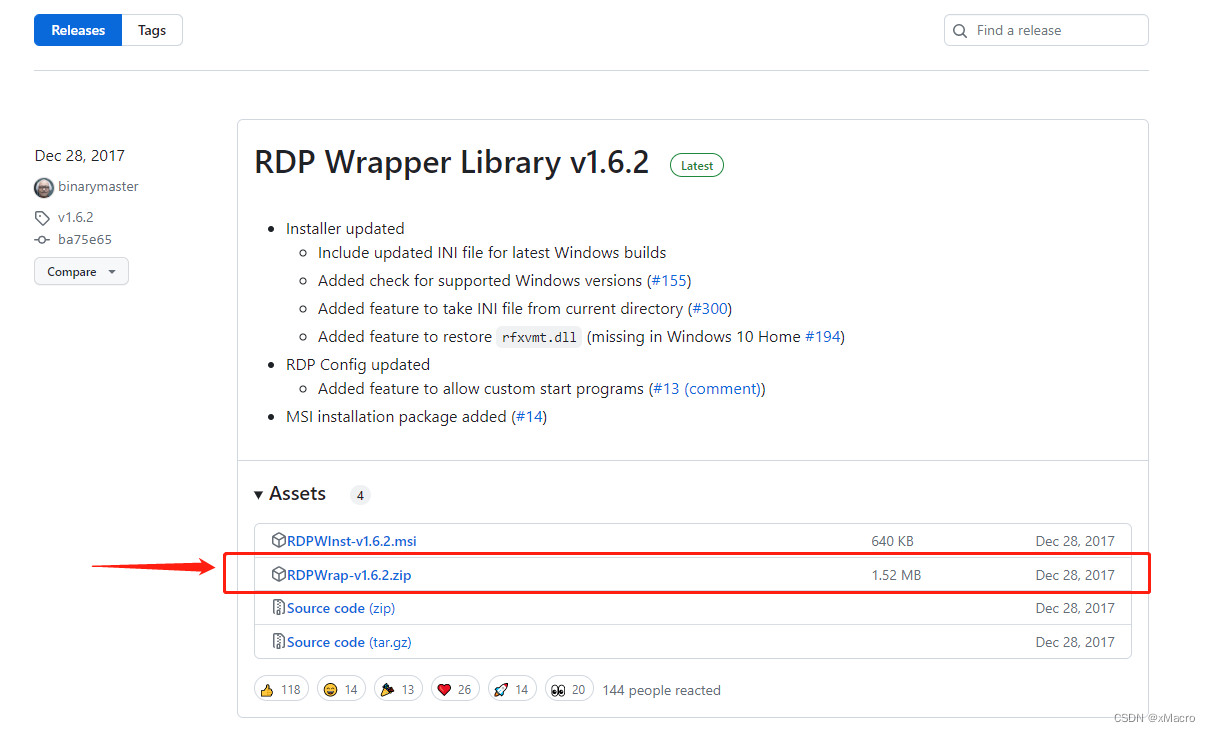The image size is (1210, 732).
Task: Download RDPWrap-v1.6.2.zip
Action: tap(349, 575)
